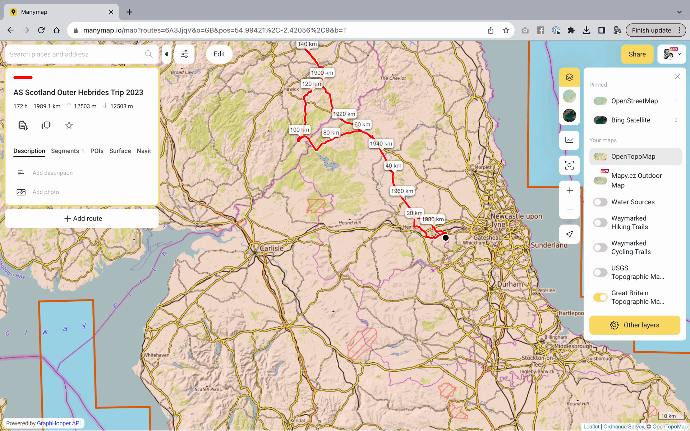690x431 pixels.
Task: Locate my position with arrow icon
Action: tap(569, 234)
